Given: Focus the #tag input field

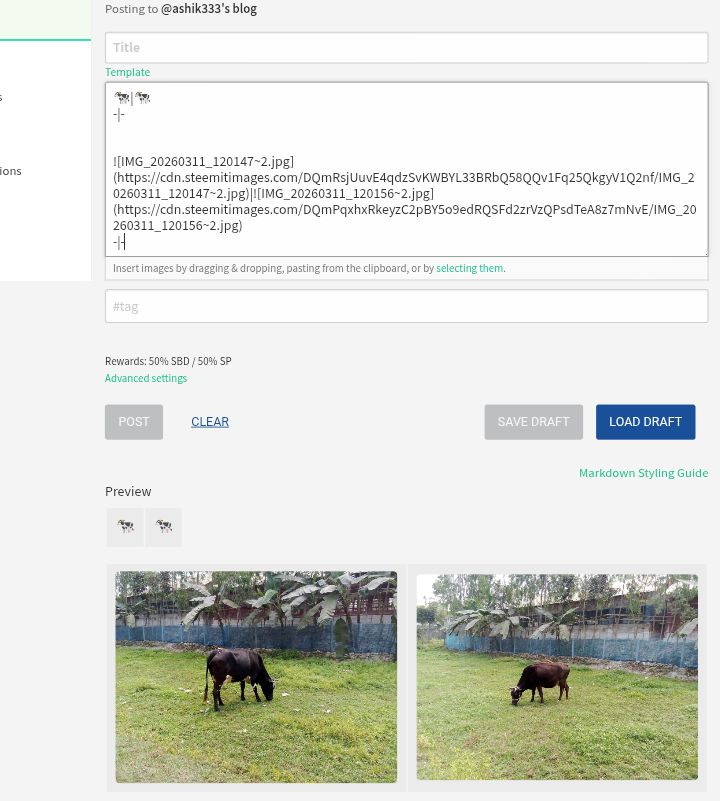Looking at the screenshot, I should pyautogui.click(x=406, y=306).
